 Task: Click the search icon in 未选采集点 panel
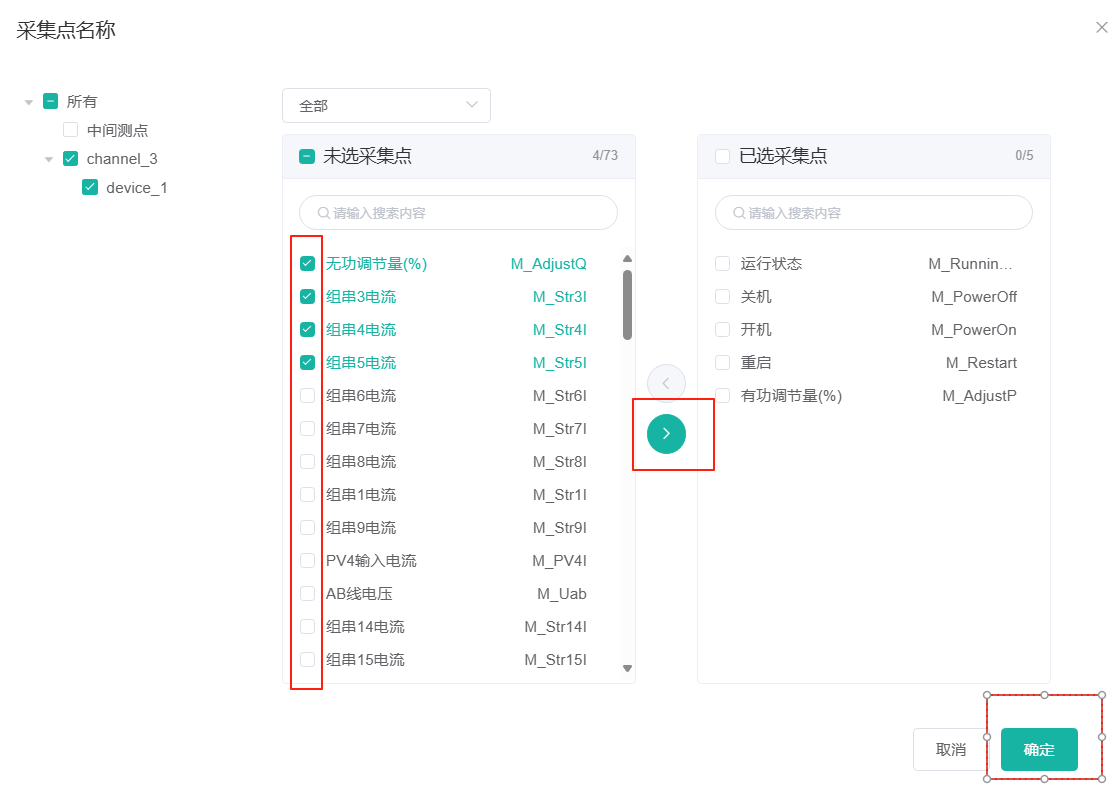324,213
